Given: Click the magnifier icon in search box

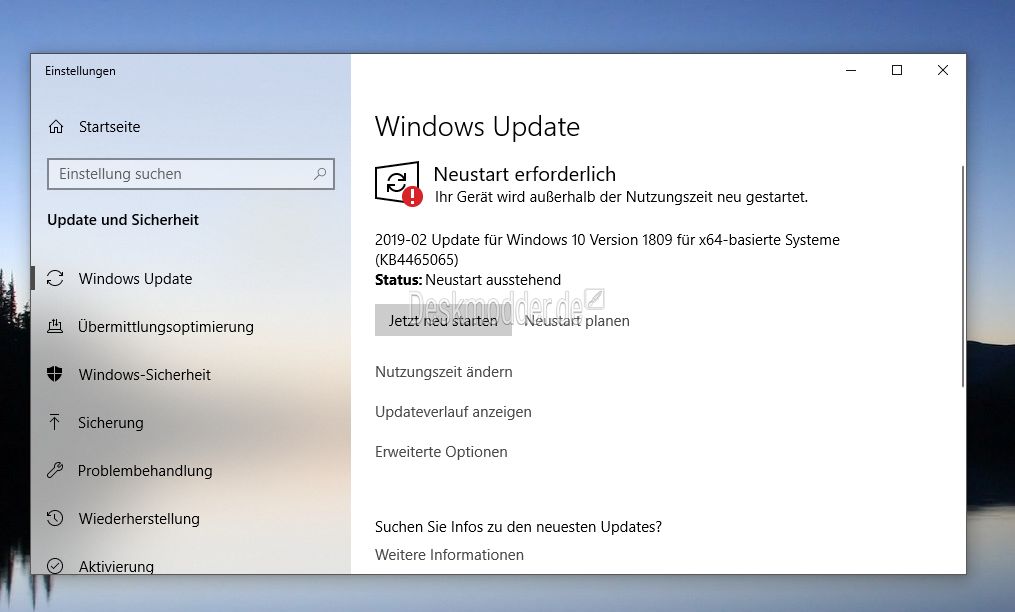Looking at the screenshot, I should tap(320, 174).
